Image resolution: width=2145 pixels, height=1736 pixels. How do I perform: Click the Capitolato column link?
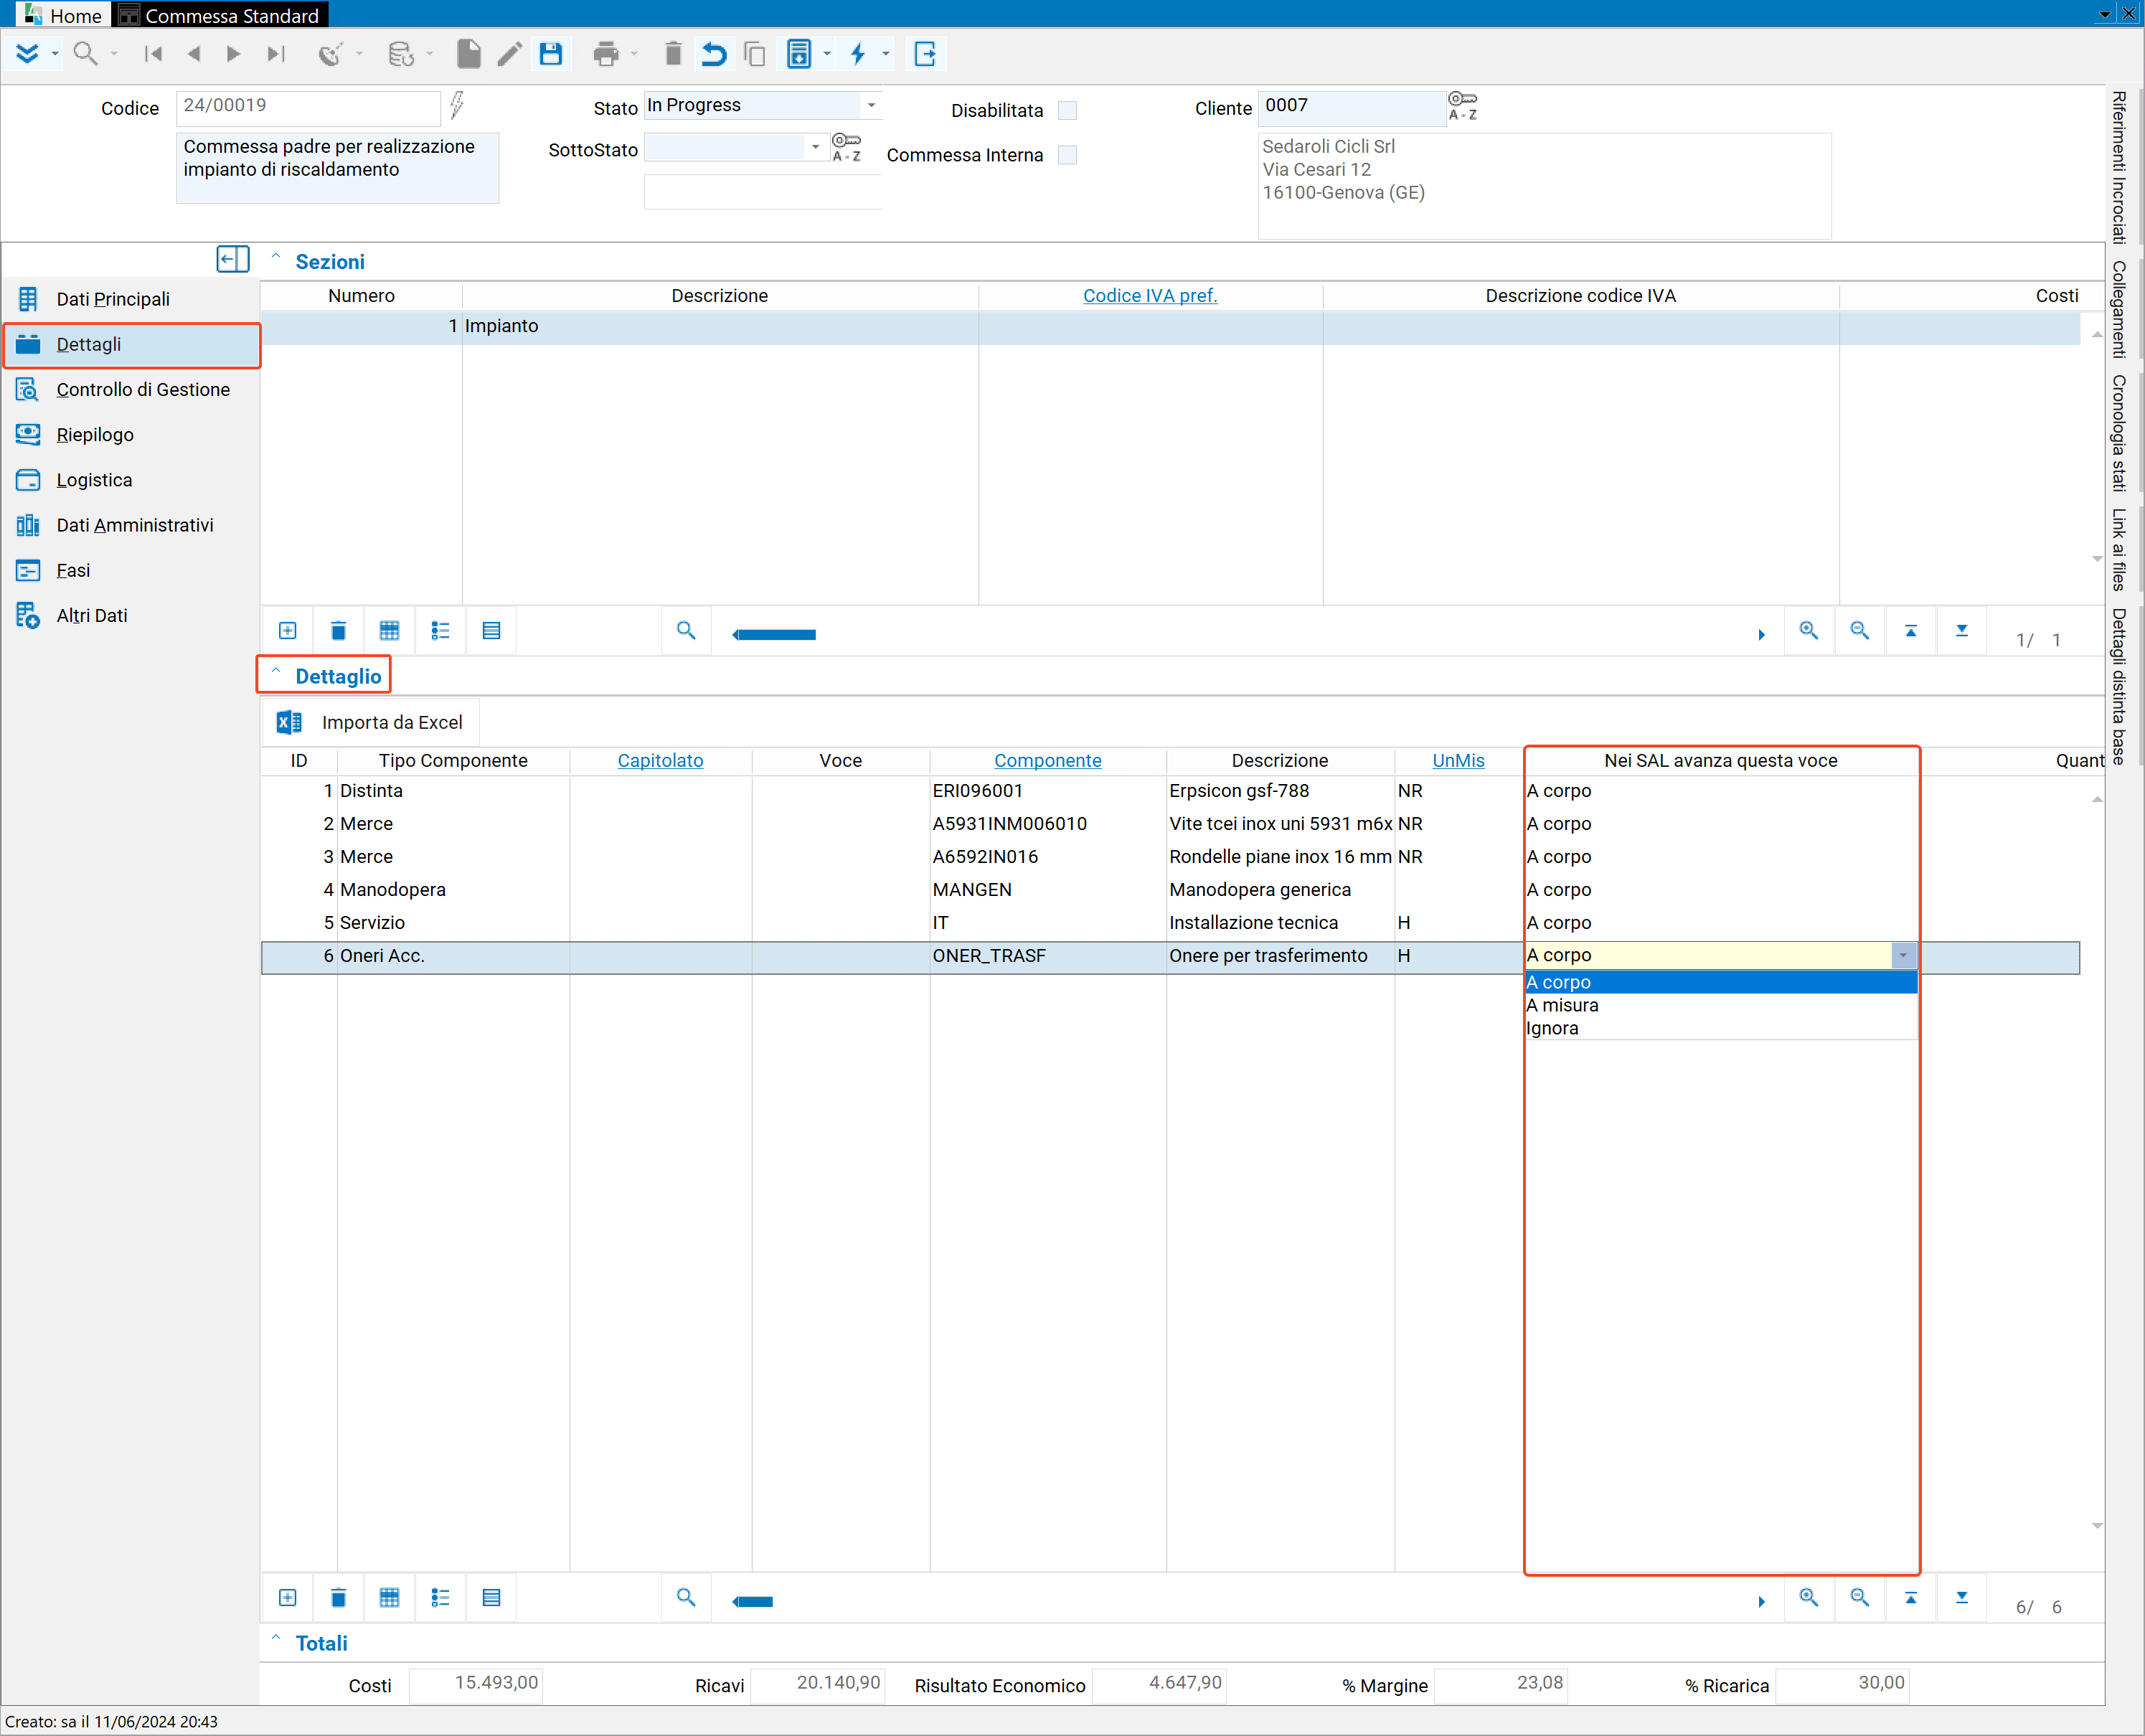[660, 761]
